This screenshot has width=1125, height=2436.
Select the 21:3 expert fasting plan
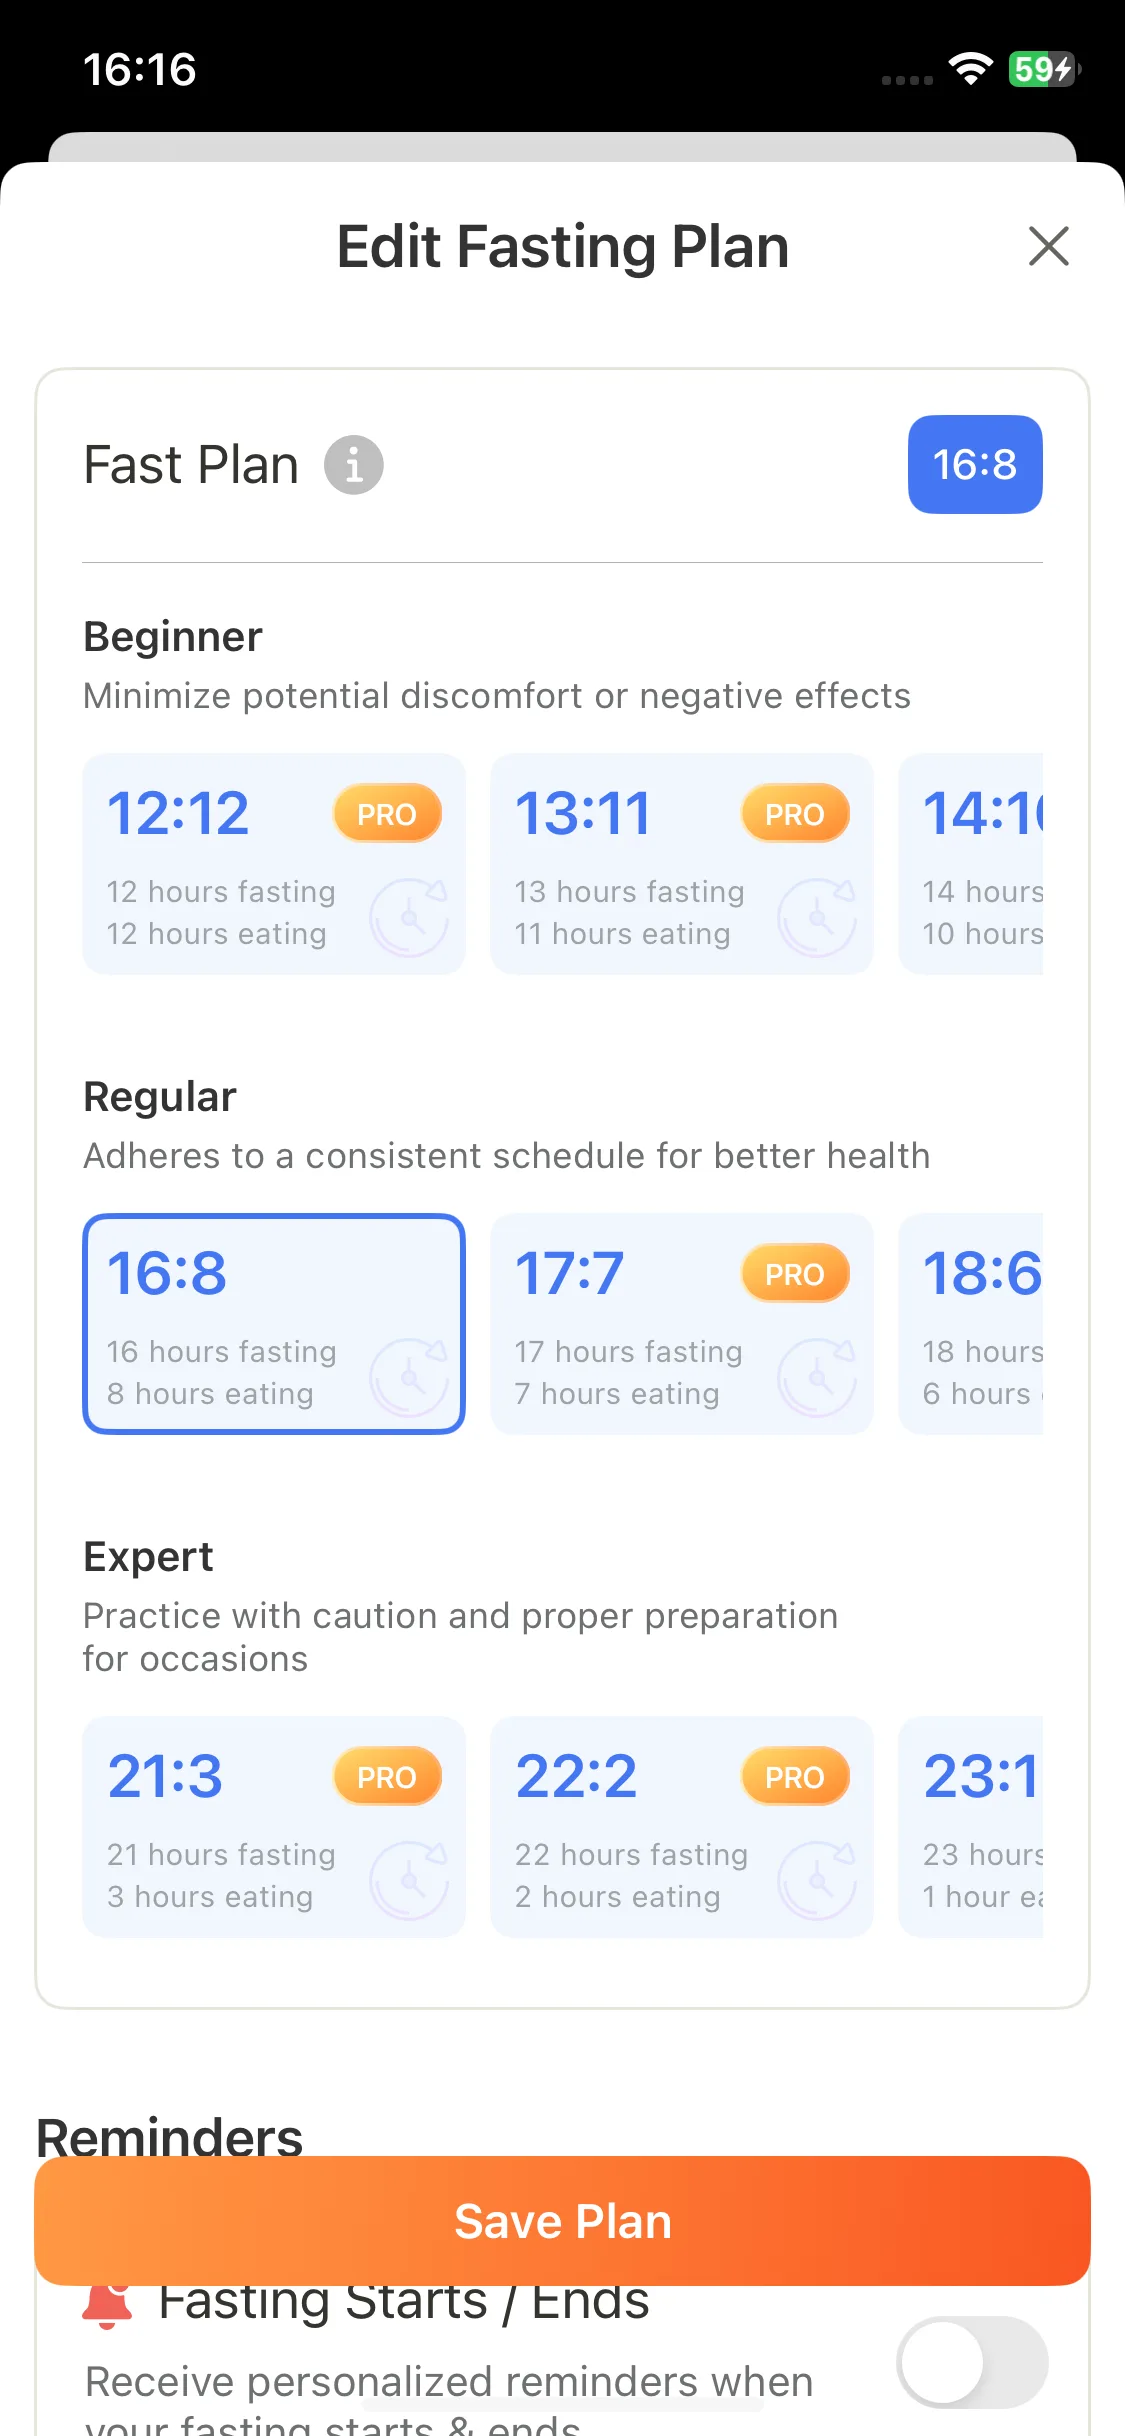[x=274, y=1827]
